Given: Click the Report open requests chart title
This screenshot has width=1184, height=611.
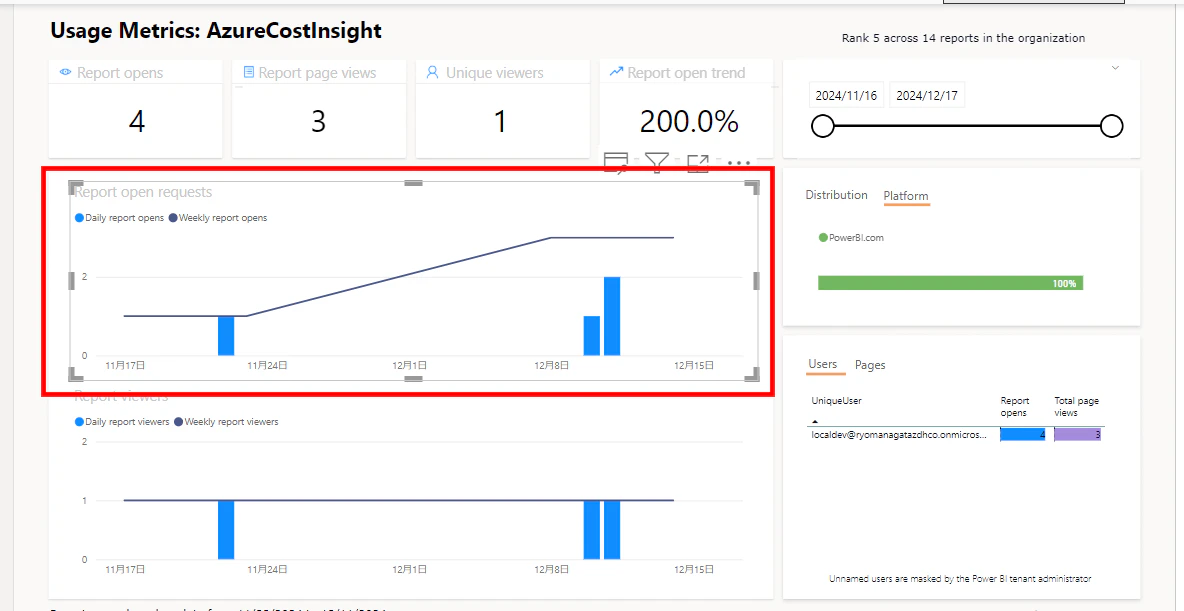Looking at the screenshot, I should click(x=143, y=192).
